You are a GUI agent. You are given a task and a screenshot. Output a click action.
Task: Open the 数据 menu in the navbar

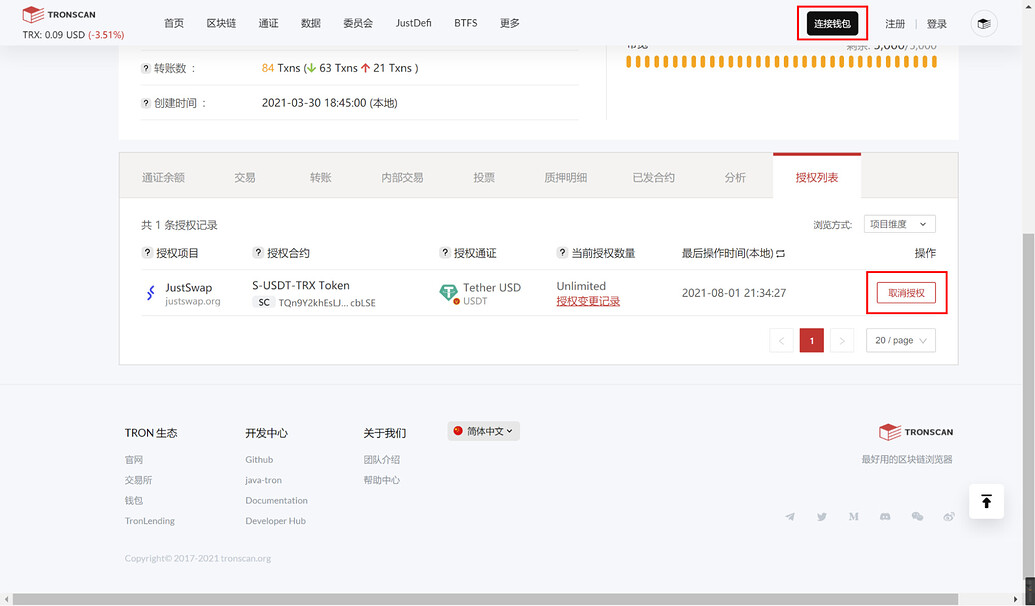[x=310, y=22]
